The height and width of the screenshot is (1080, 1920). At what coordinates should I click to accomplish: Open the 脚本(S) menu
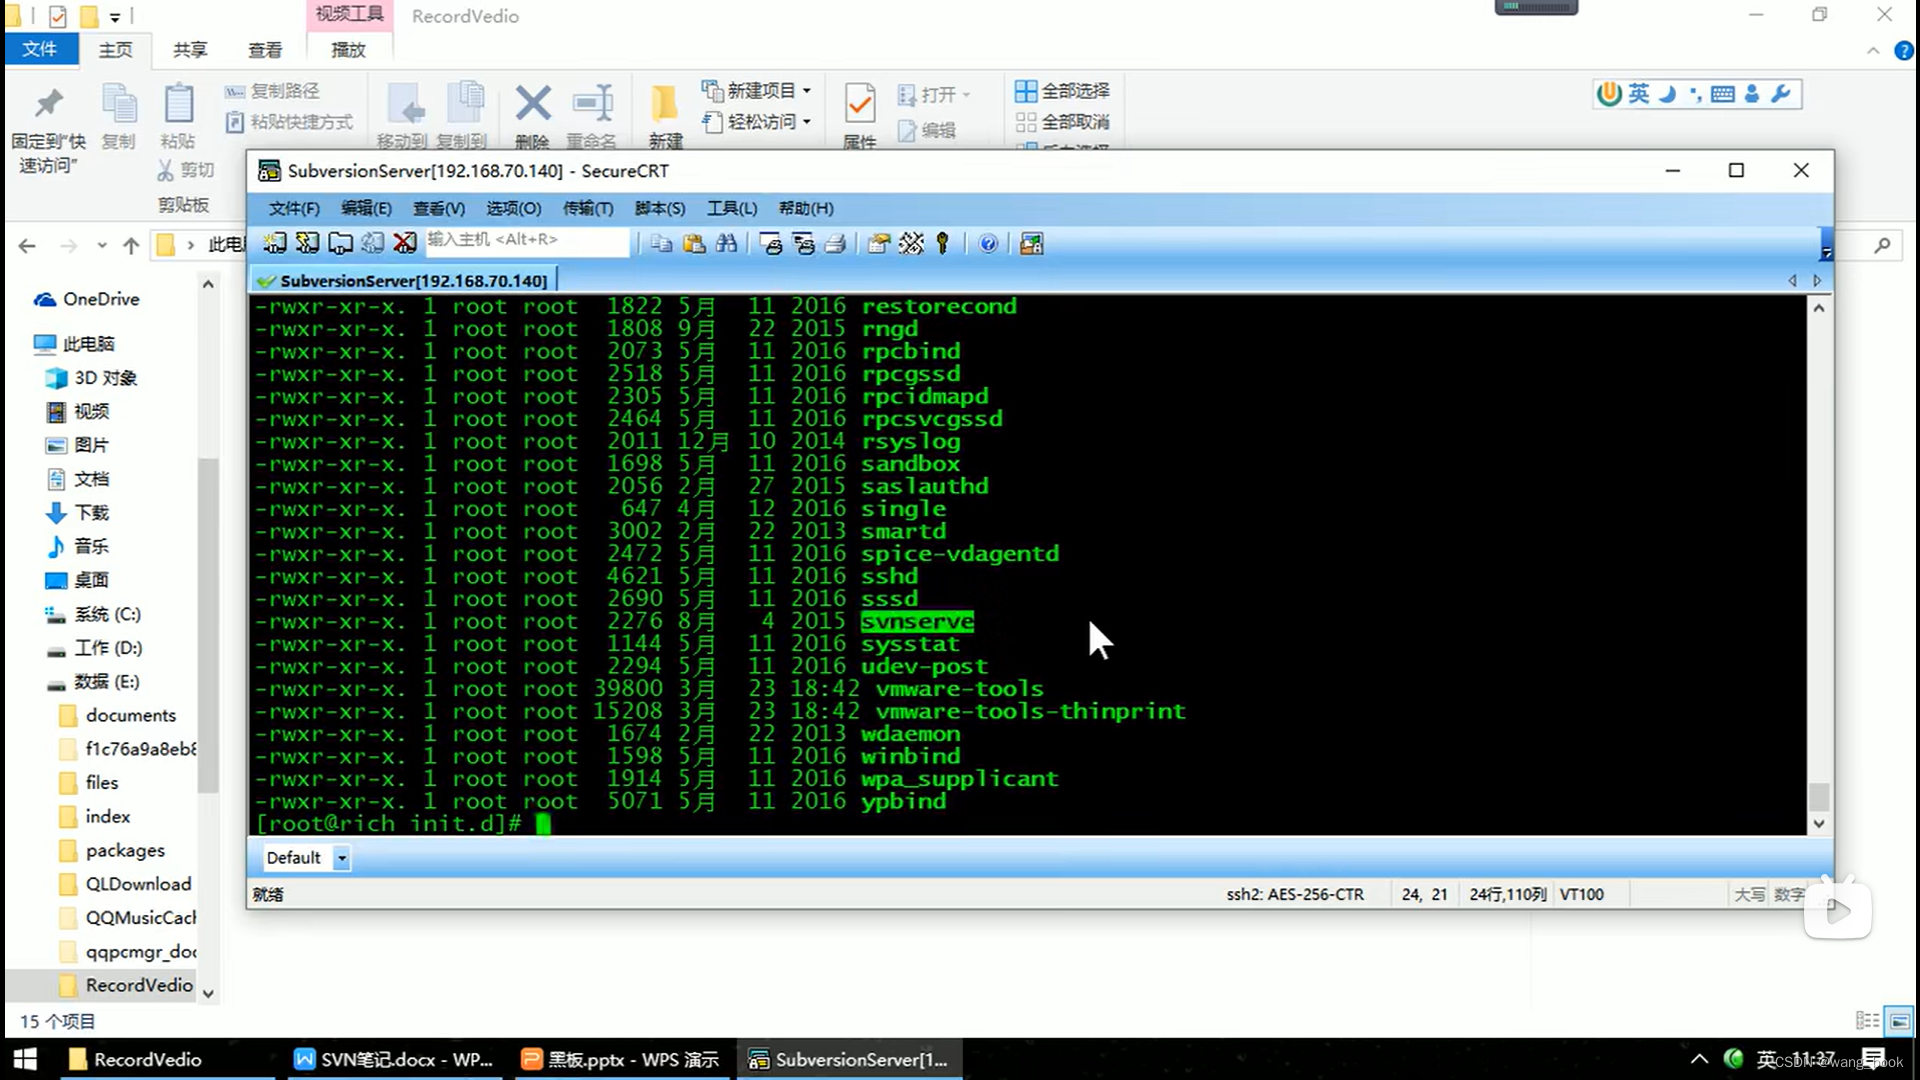click(x=659, y=208)
